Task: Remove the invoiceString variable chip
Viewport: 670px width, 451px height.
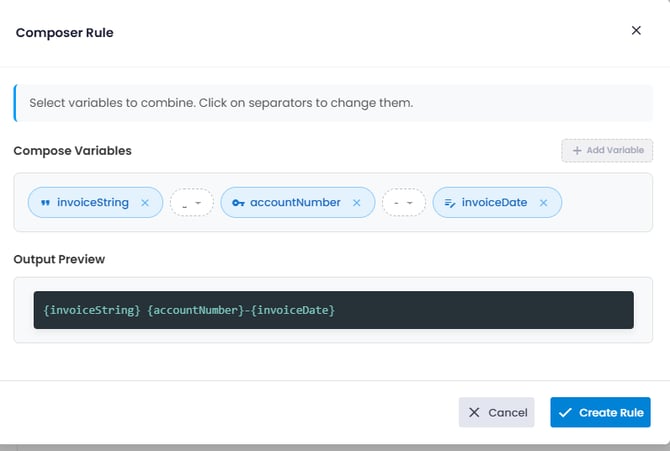Action: coord(144,203)
